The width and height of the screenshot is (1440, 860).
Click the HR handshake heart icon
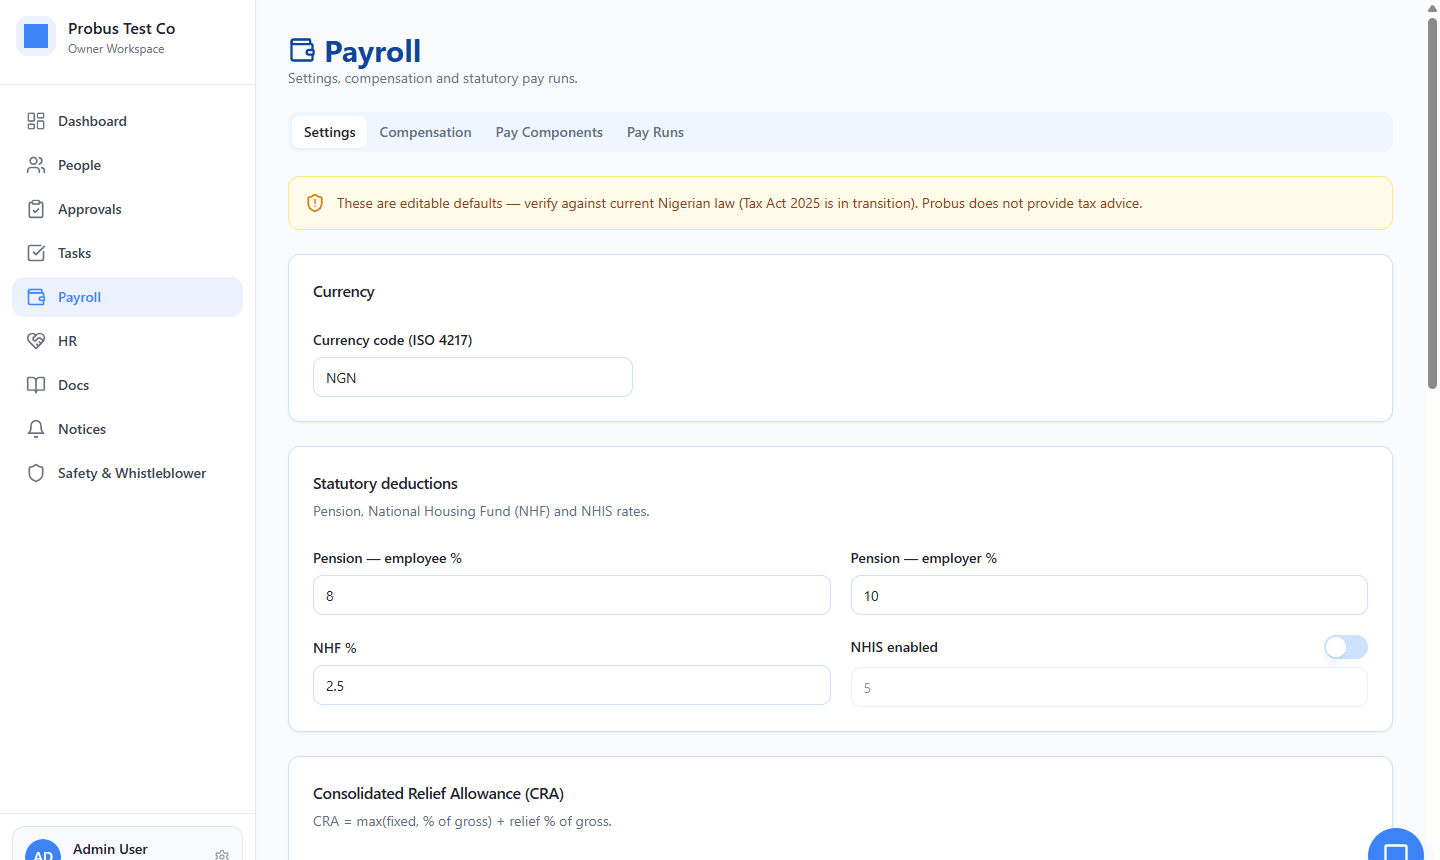36,341
